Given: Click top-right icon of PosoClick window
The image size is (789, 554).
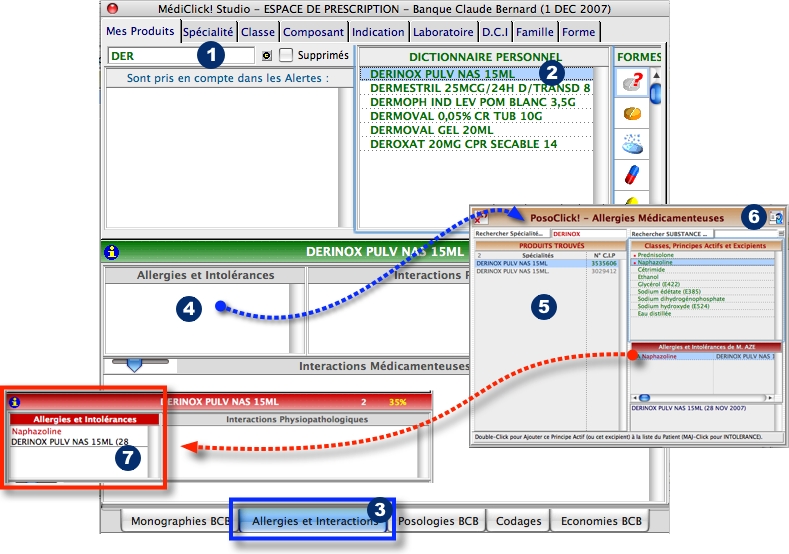Looking at the screenshot, I should pos(776,217).
